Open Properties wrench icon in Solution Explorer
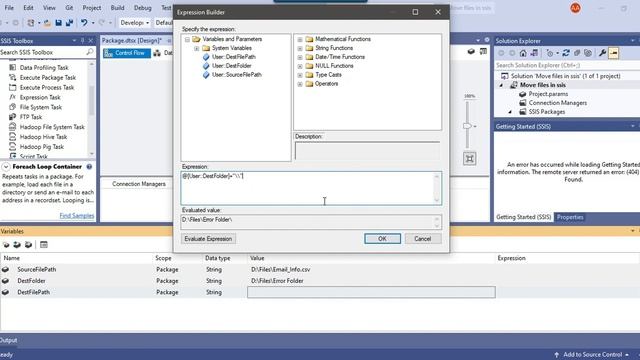This screenshot has height=360, width=640. click(x=602, y=53)
